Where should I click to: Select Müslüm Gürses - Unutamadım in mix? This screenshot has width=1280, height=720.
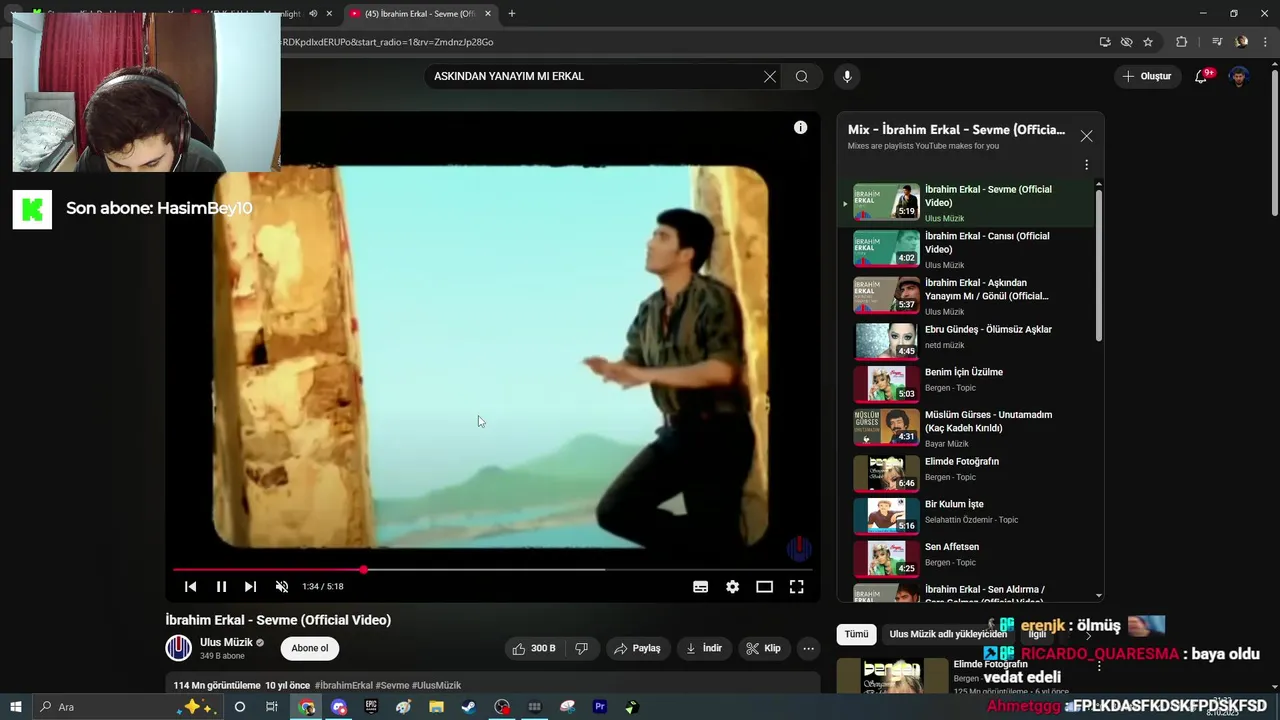click(x=967, y=427)
